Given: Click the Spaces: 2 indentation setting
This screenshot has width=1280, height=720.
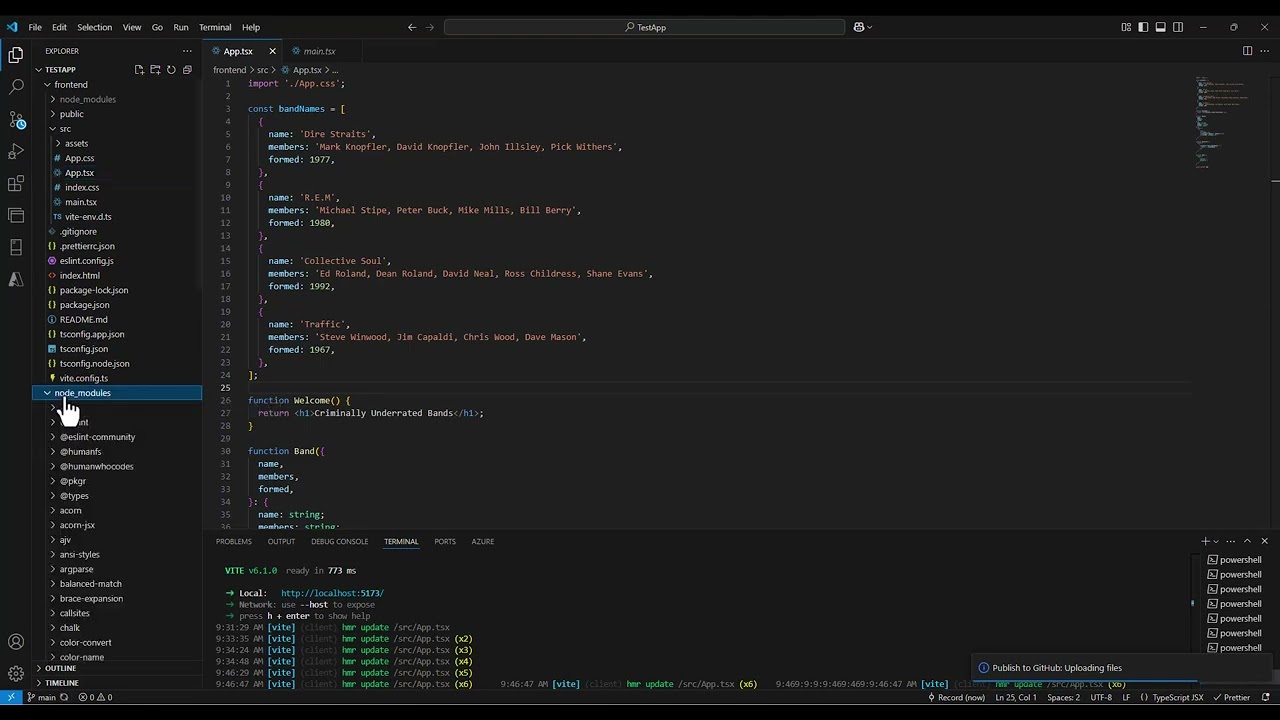Looking at the screenshot, I should 1063,697.
